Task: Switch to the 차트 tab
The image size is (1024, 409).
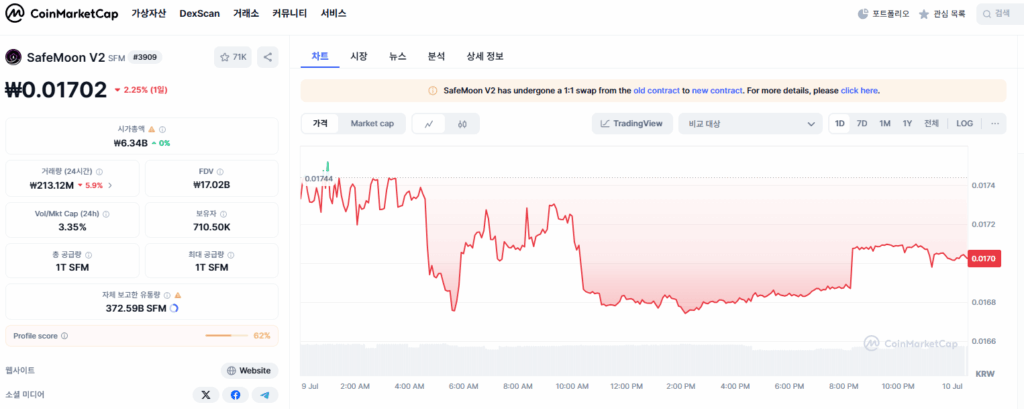Action: click(320, 57)
